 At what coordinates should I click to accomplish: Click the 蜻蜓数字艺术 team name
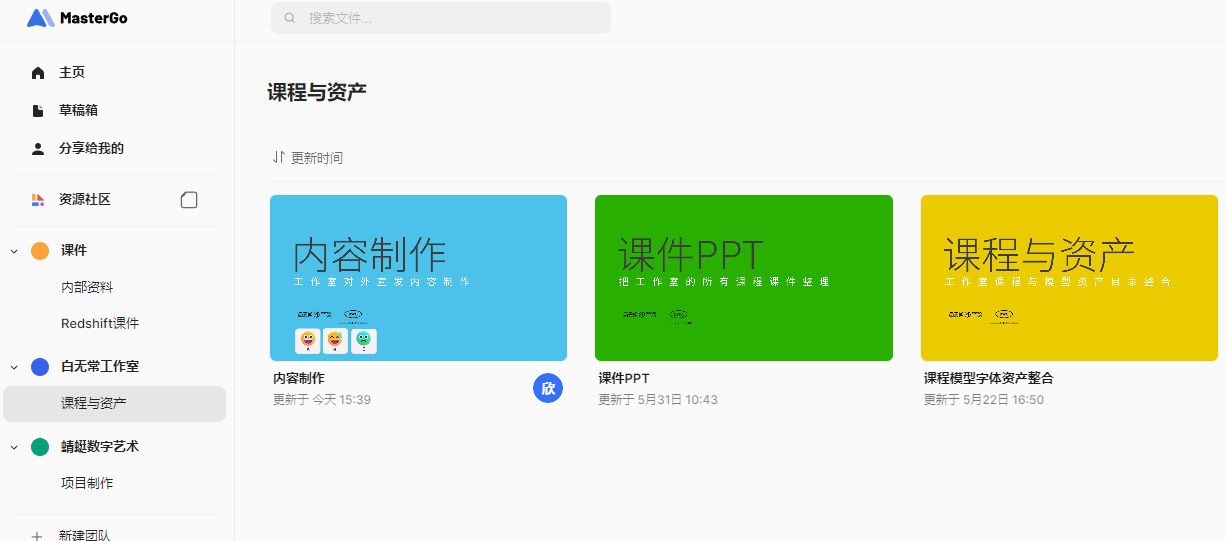(x=100, y=447)
